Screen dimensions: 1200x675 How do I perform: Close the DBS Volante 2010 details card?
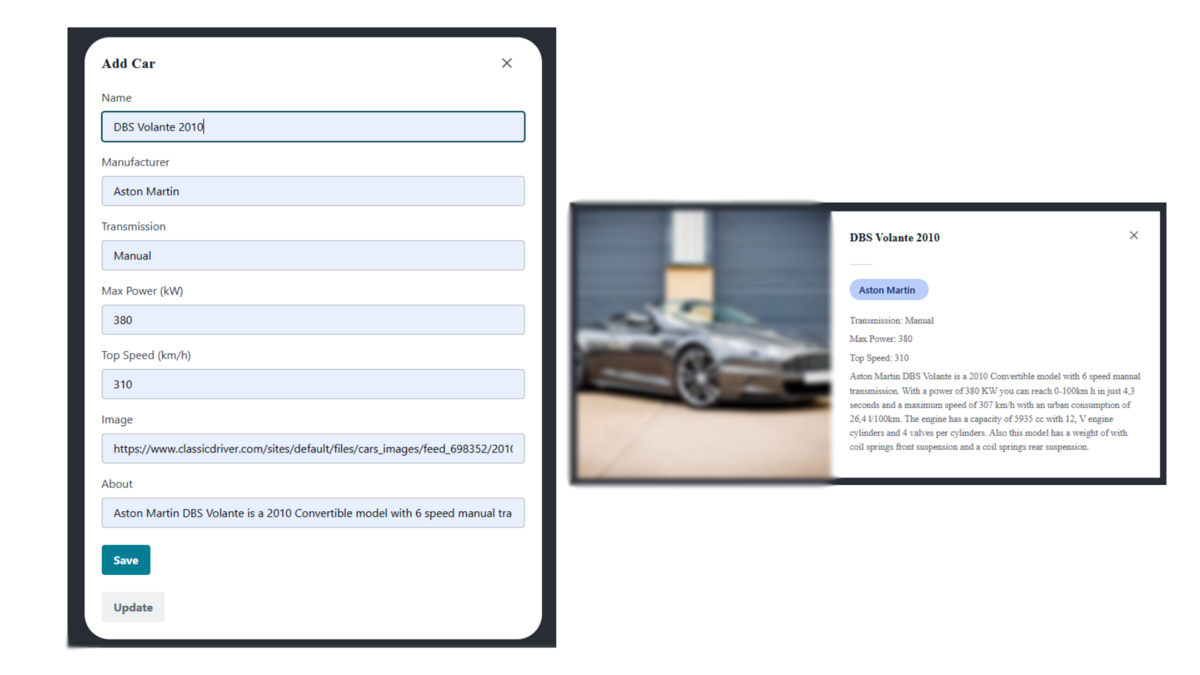coord(1134,236)
